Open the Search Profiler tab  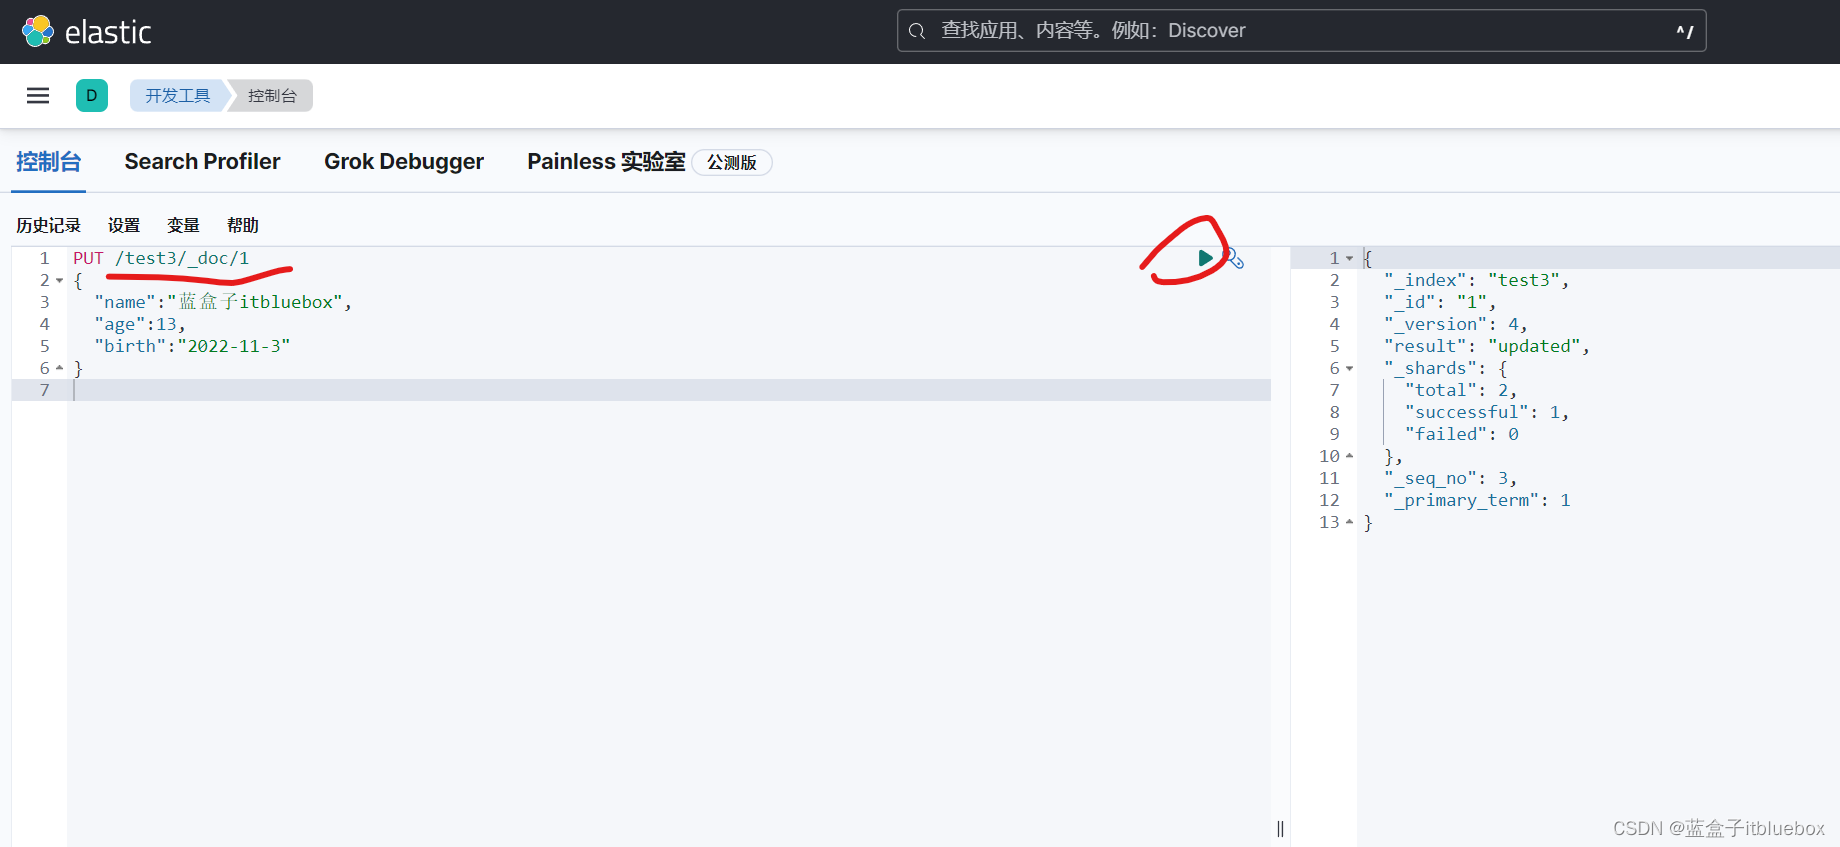click(202, 162)
